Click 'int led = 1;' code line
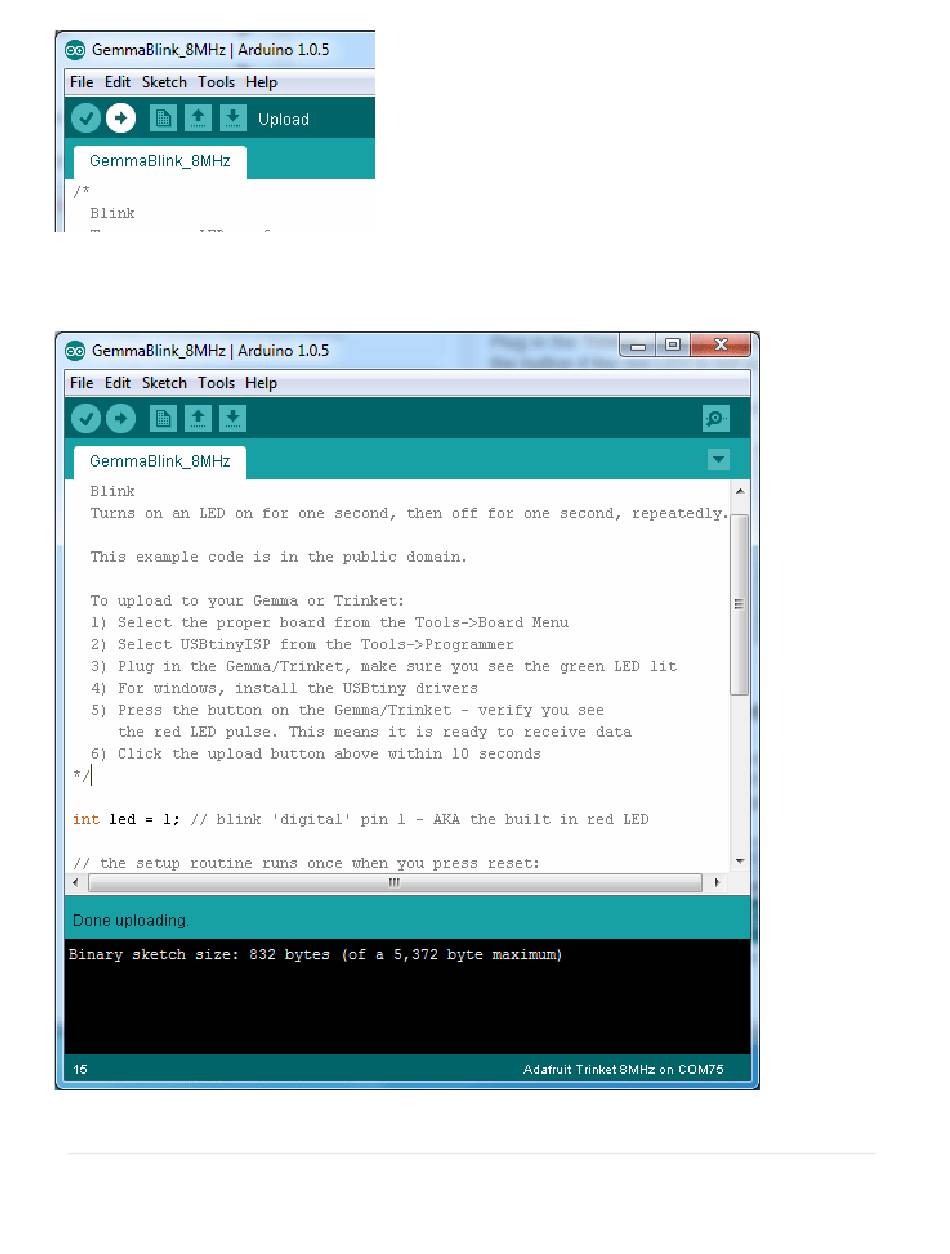This screenshot has width=950, height=1254. pos(361,819)
